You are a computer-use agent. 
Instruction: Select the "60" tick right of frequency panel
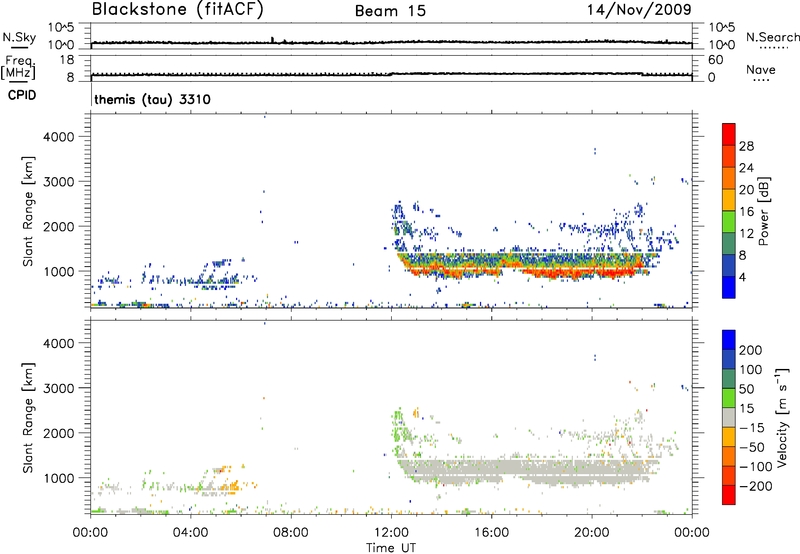pyautogui.click(x=715, y=60)
